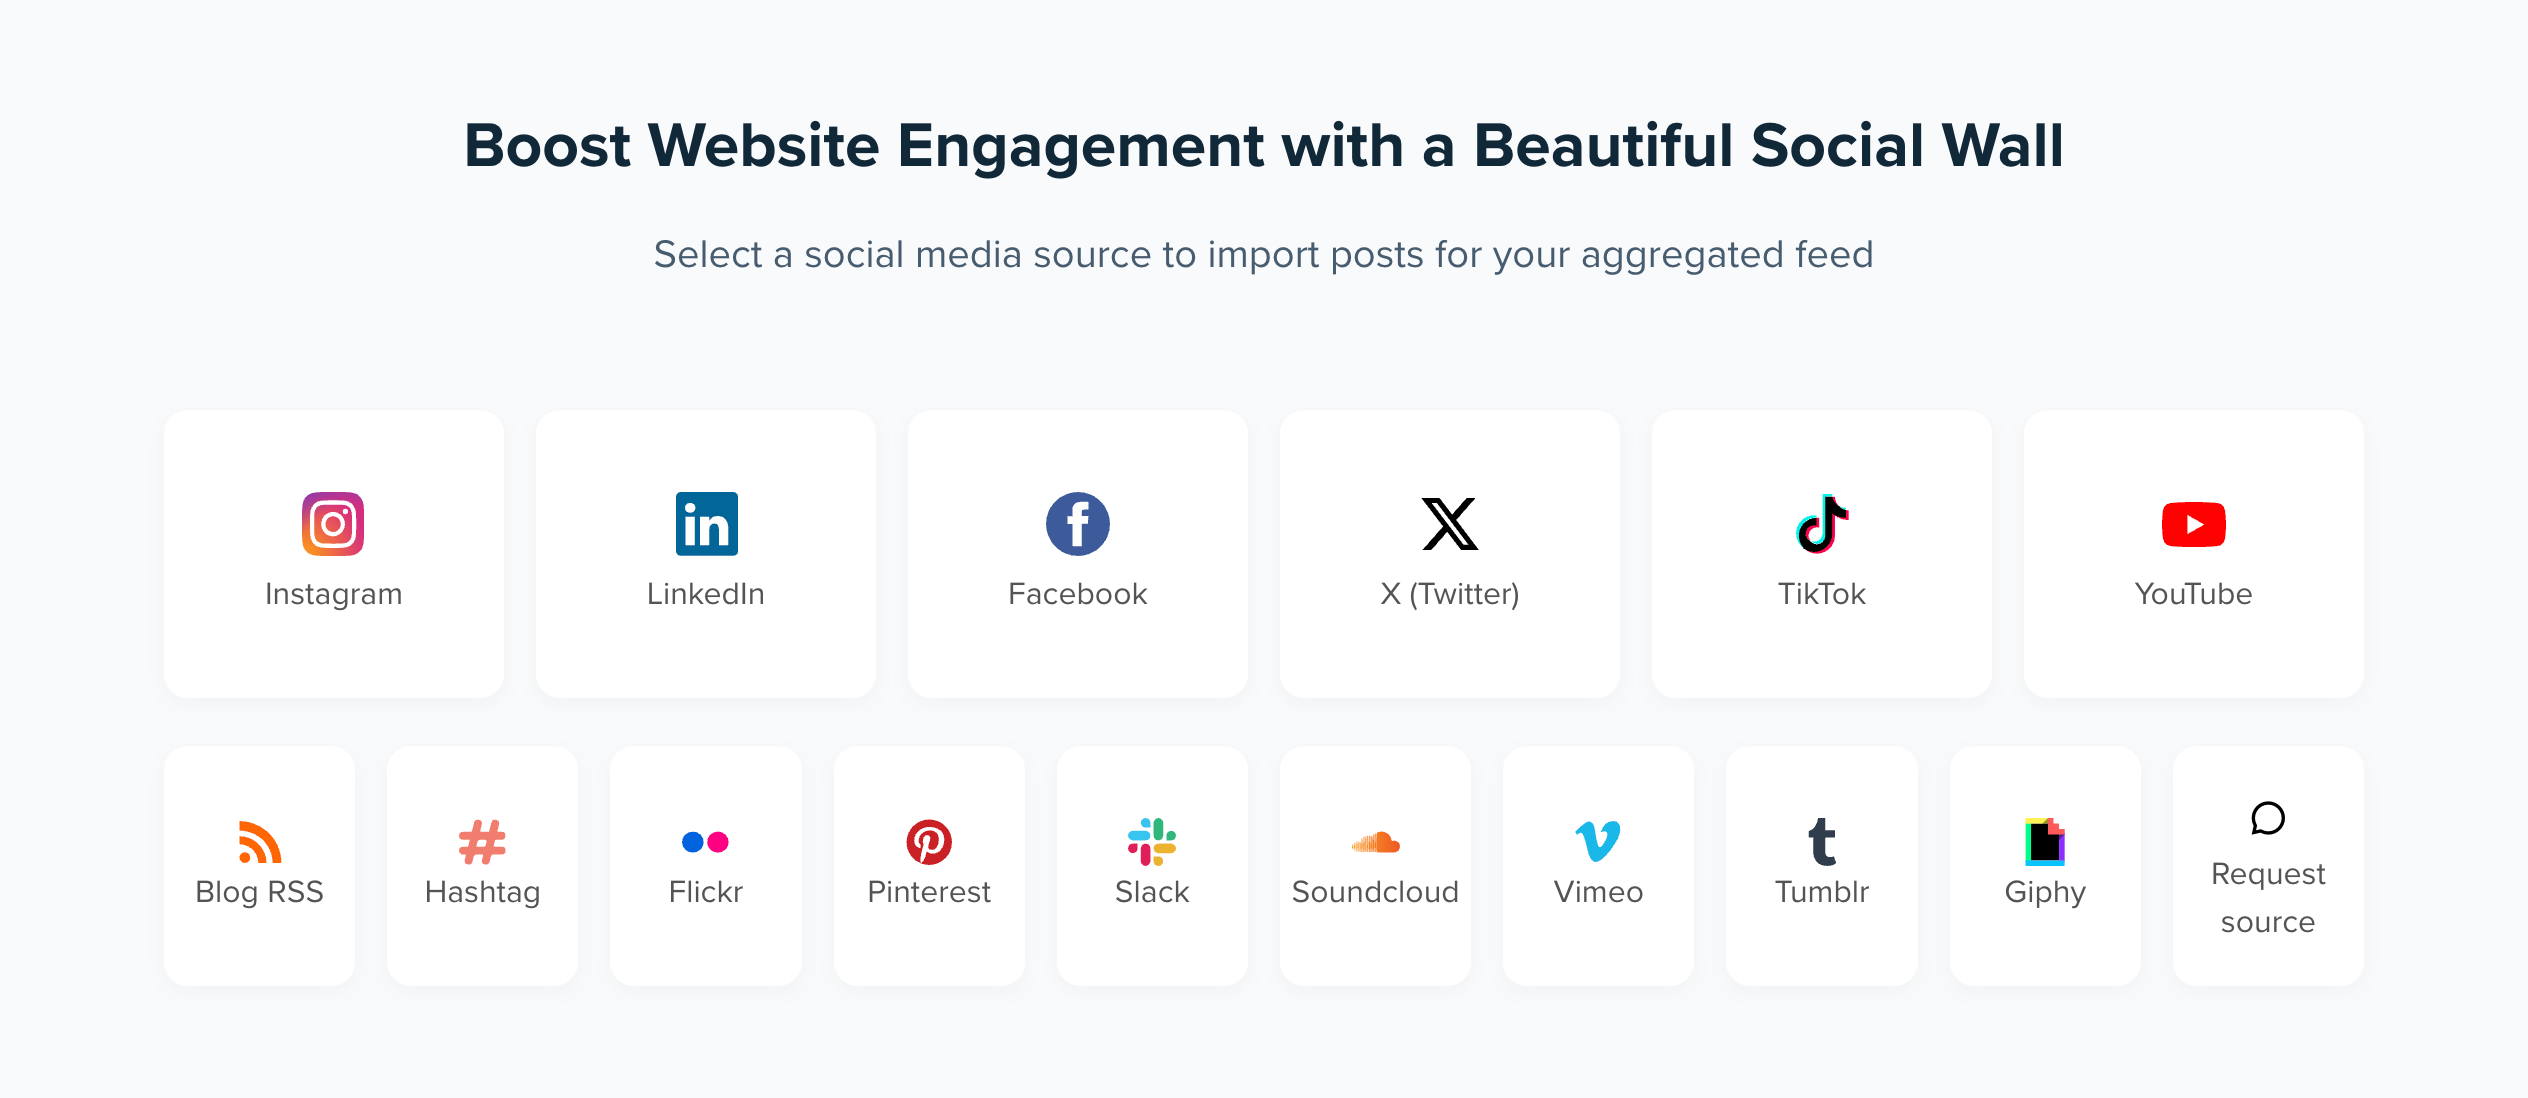Pick the Pinterest logo icon
The height and width of the screenshot is (1098, 2528).
pyautogui.click(x=929, y=842)
